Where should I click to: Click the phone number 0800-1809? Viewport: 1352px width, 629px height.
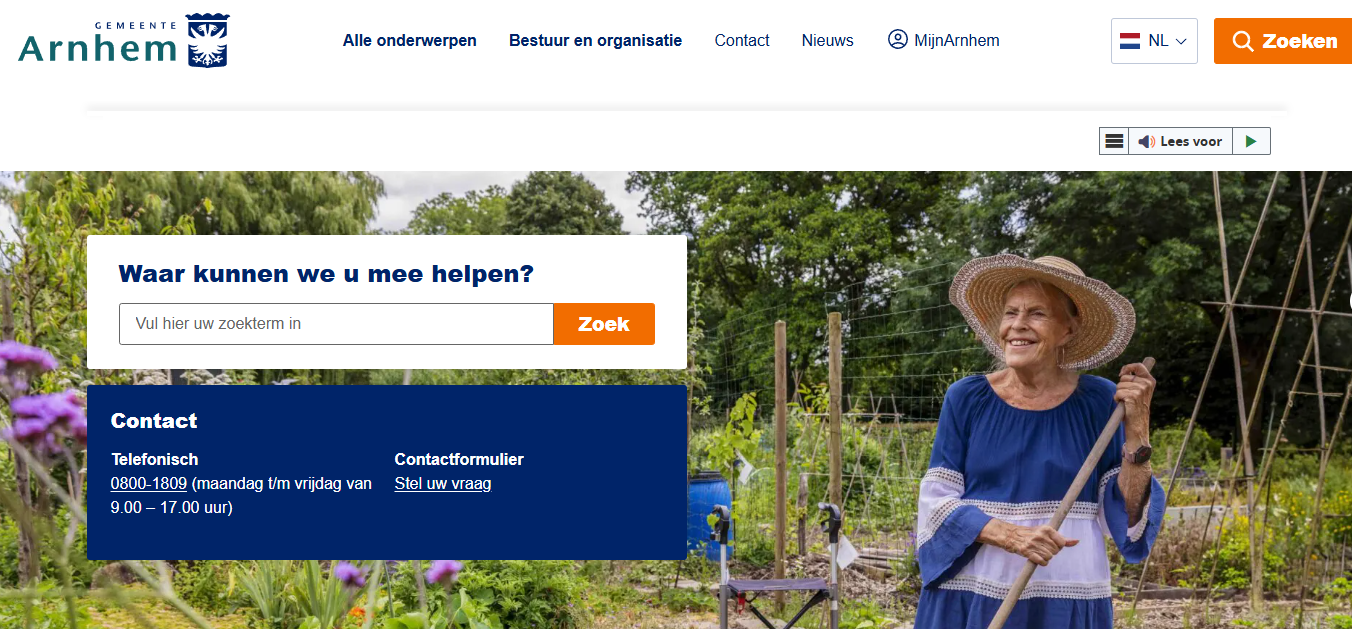click(x=149, y=484)
